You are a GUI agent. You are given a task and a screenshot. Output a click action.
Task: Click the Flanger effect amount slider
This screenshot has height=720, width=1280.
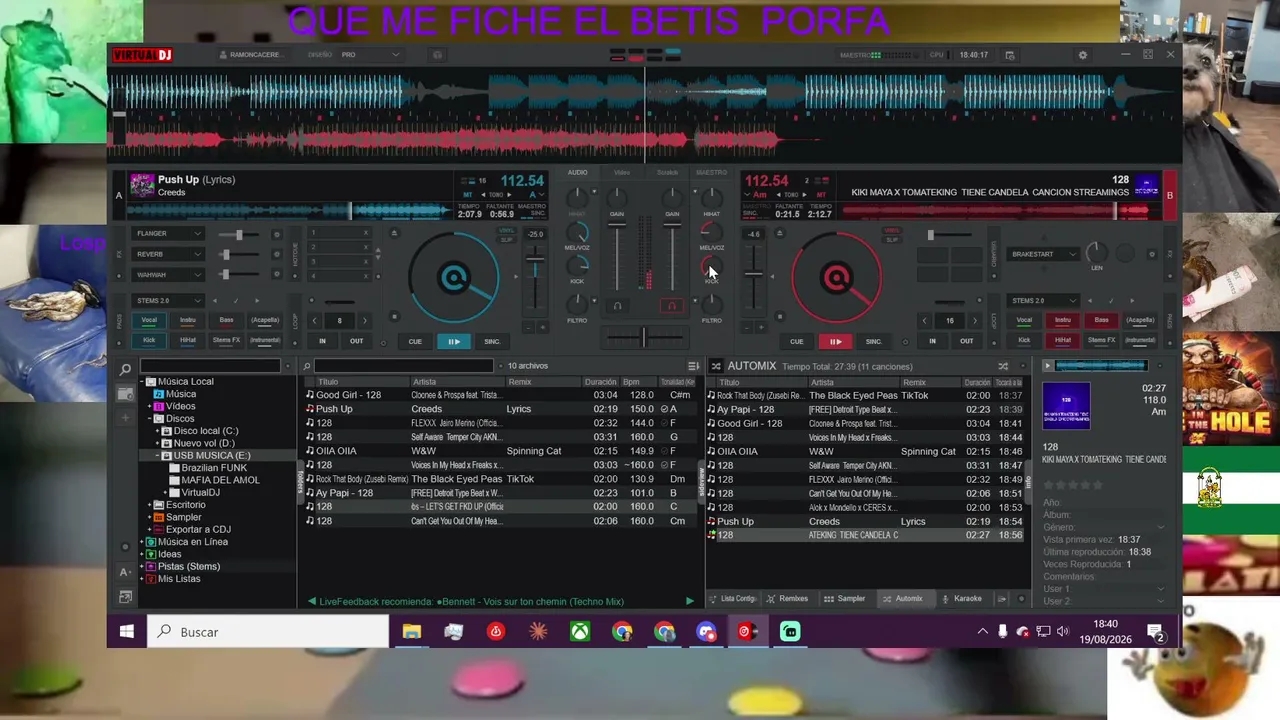[x=239, y=234]
